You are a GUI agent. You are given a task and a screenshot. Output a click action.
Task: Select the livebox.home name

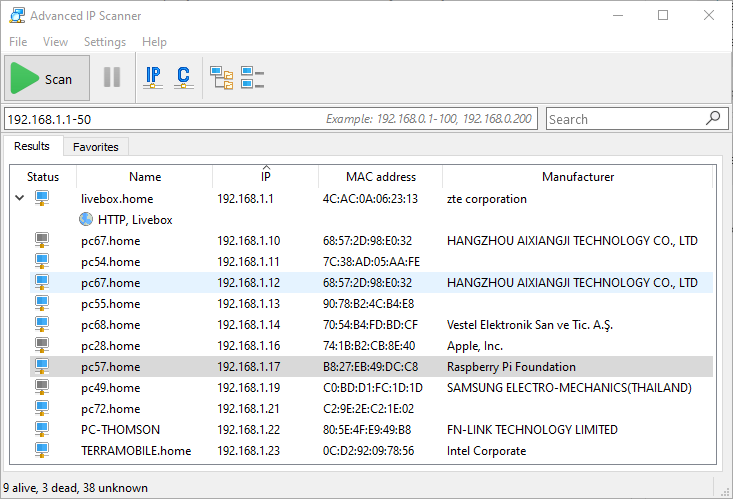point(117,199)
